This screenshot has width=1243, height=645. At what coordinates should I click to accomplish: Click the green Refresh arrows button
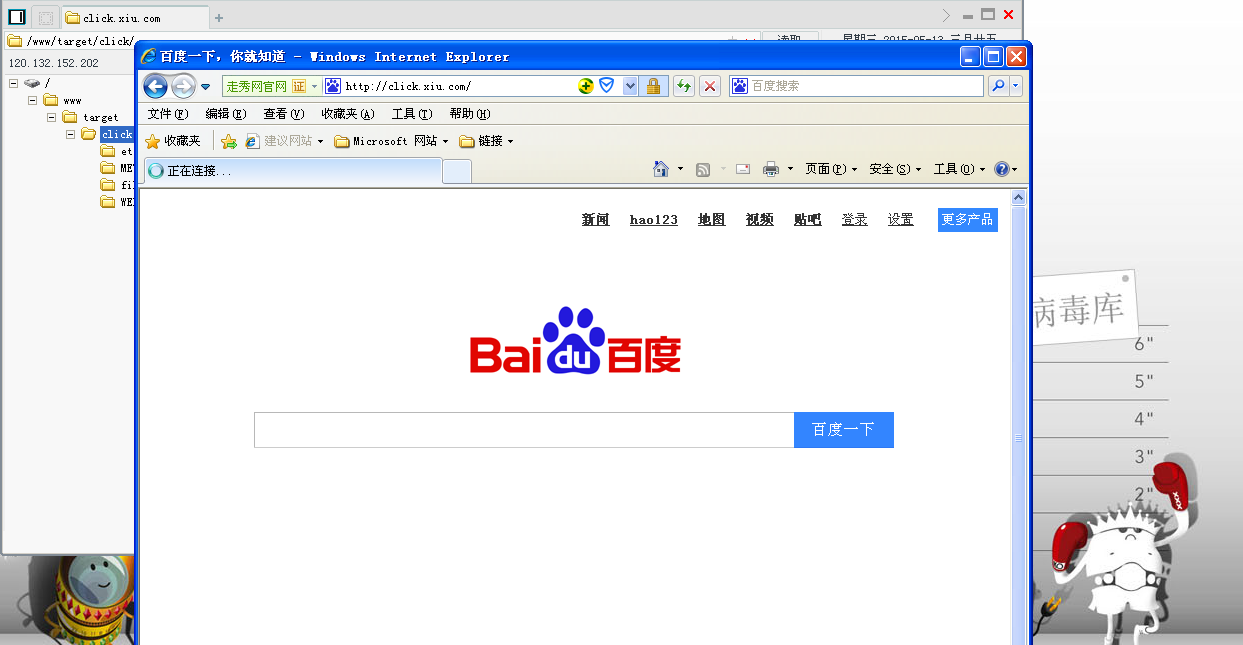click(684, 86)
